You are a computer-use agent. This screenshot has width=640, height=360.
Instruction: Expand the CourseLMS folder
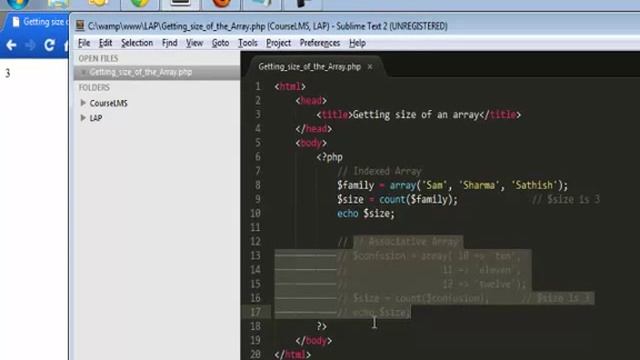83,103
